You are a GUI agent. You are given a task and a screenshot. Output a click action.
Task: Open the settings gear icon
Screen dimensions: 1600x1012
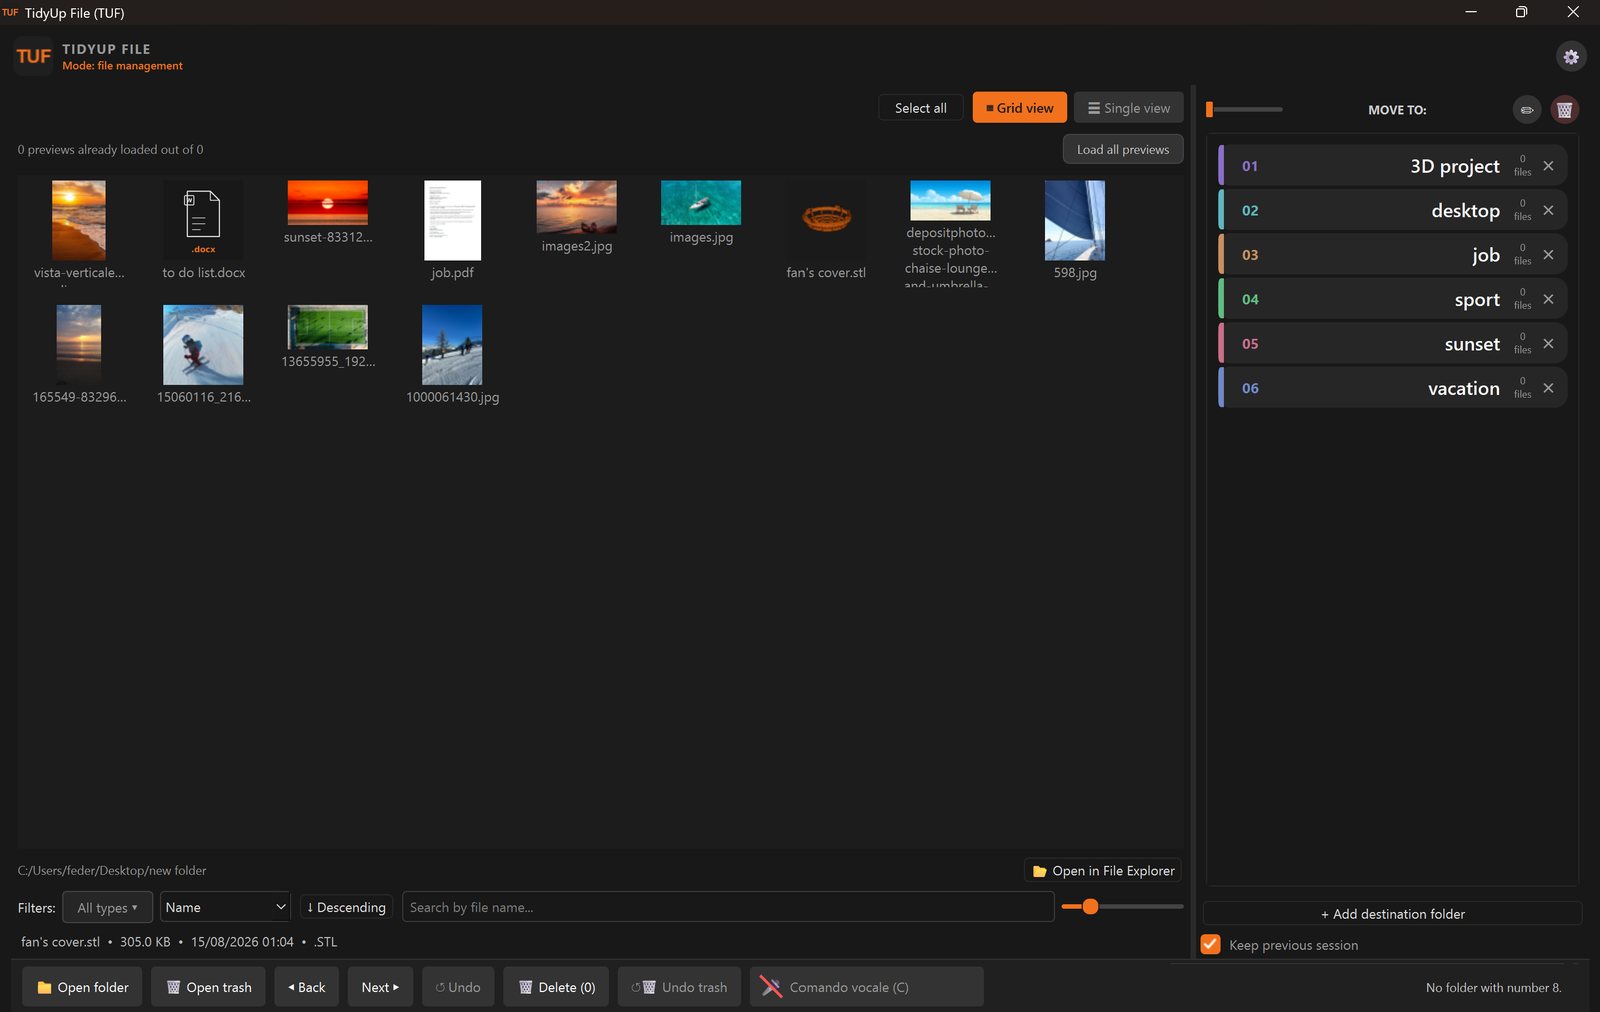pyautogui.click(x=1571, y=57)
